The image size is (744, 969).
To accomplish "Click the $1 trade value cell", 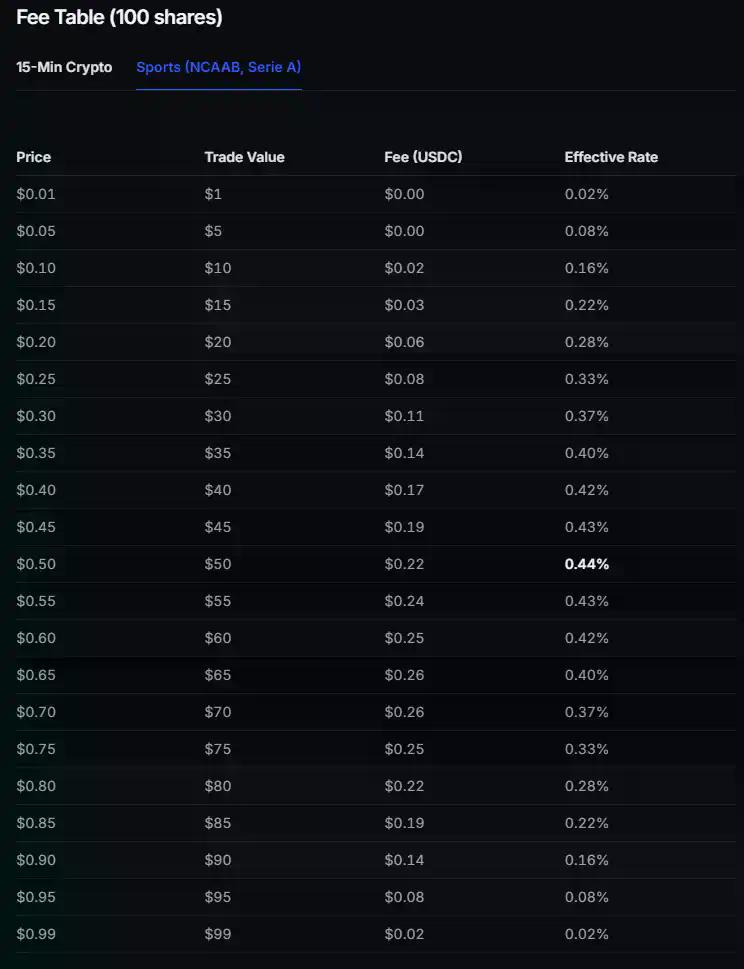I will click(x=209, y=194).
